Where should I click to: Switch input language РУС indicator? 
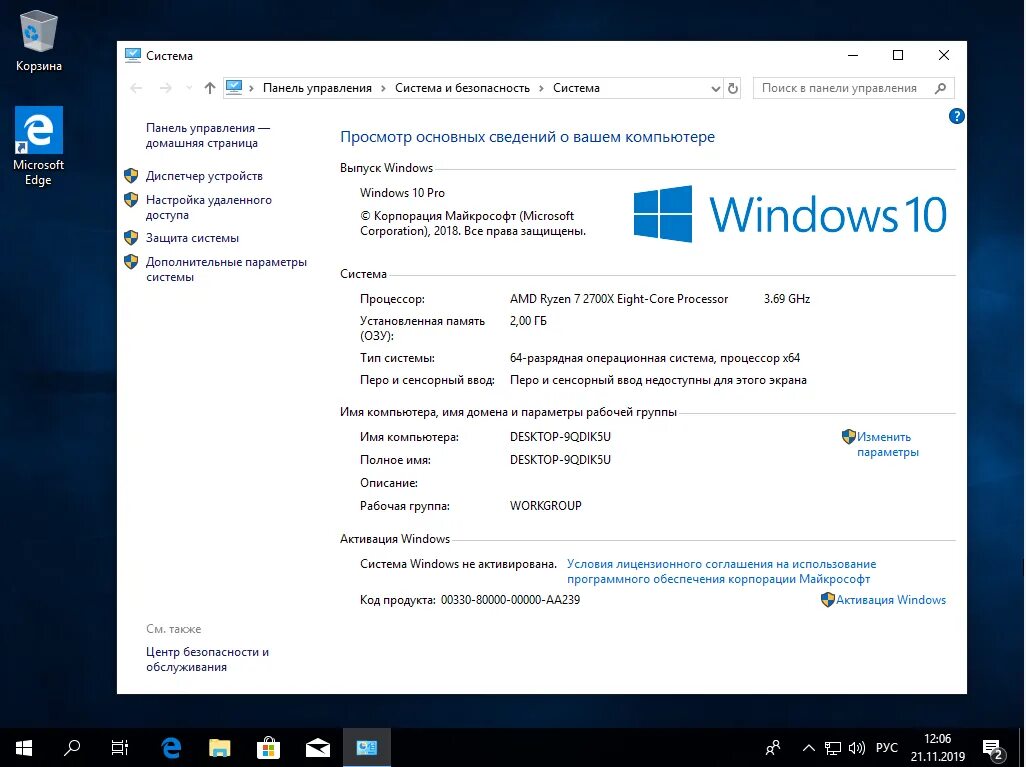coord(887,747)
